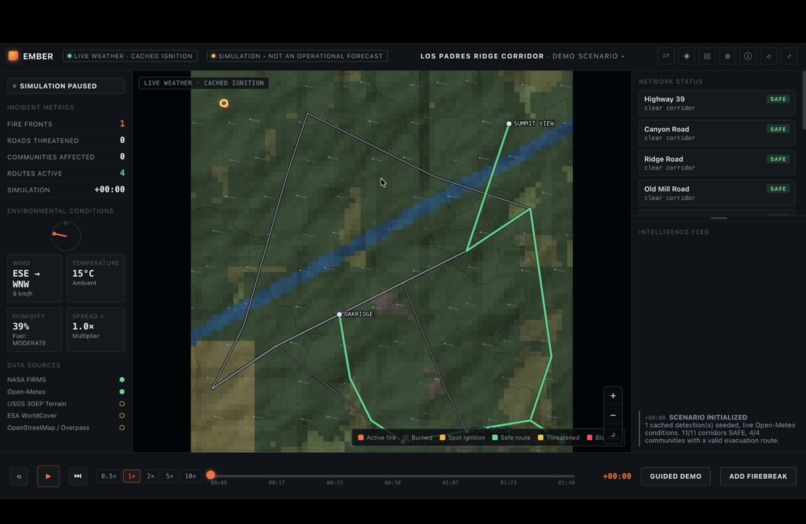The width and height of the screenshot is (806, 524).
Task: Click the Simulation Not An Operational Forecast badge
Action: [x=298, y=56]
